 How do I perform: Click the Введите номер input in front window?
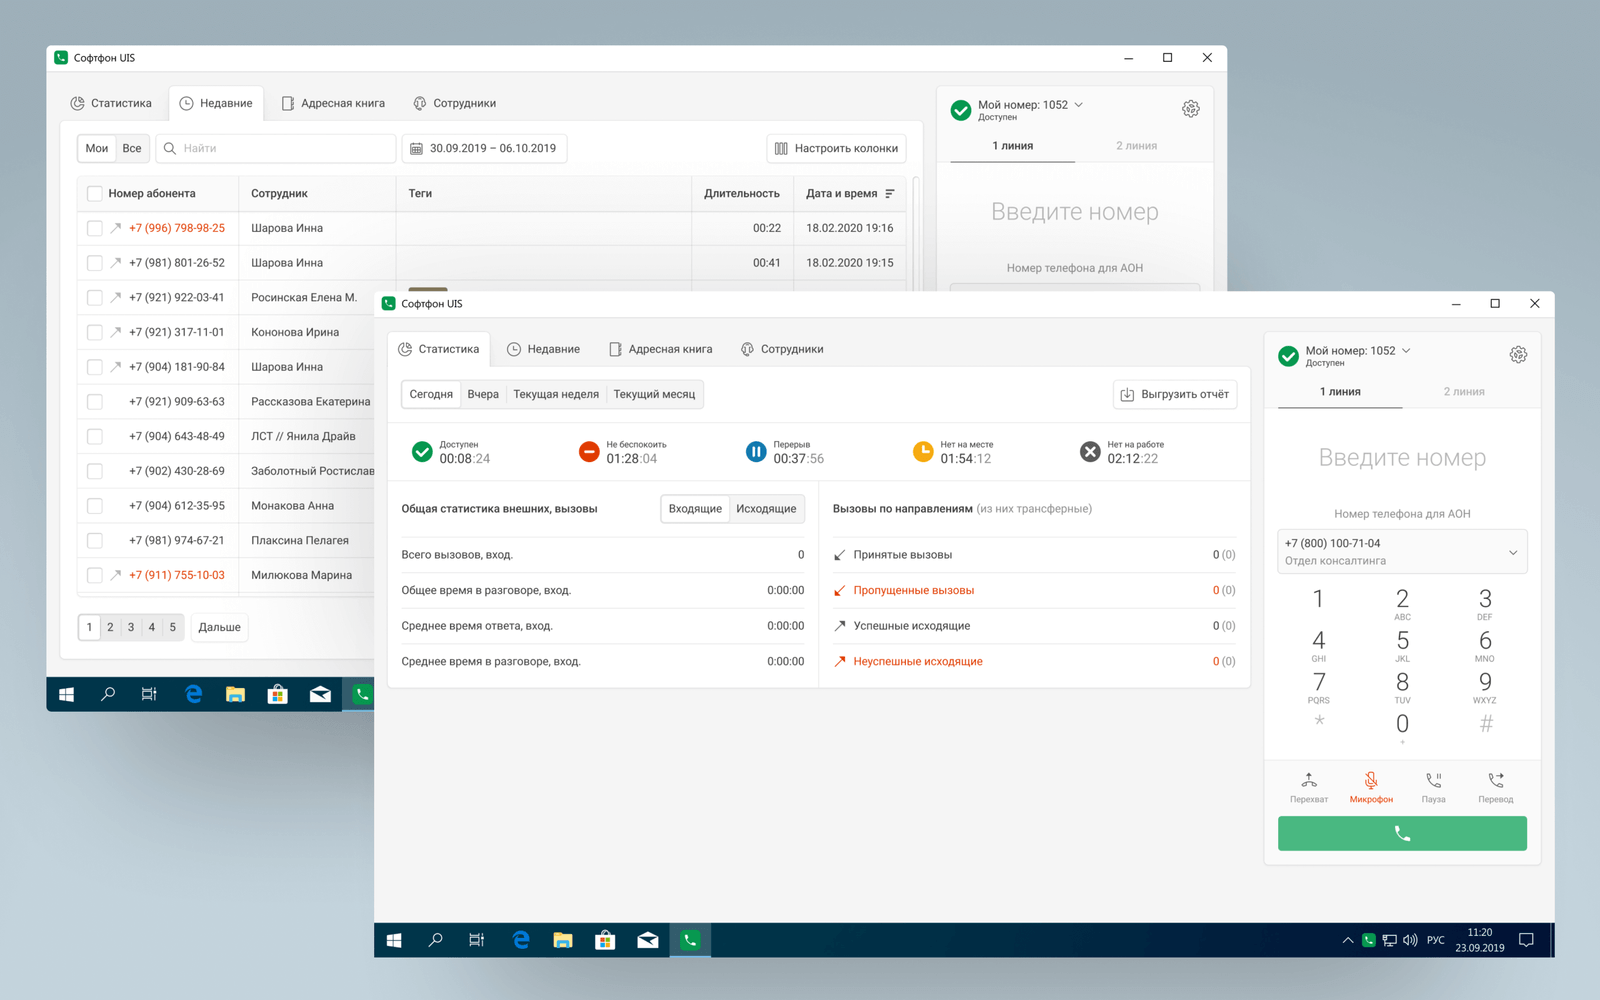pyautogui.click(x=1402, y=458)
